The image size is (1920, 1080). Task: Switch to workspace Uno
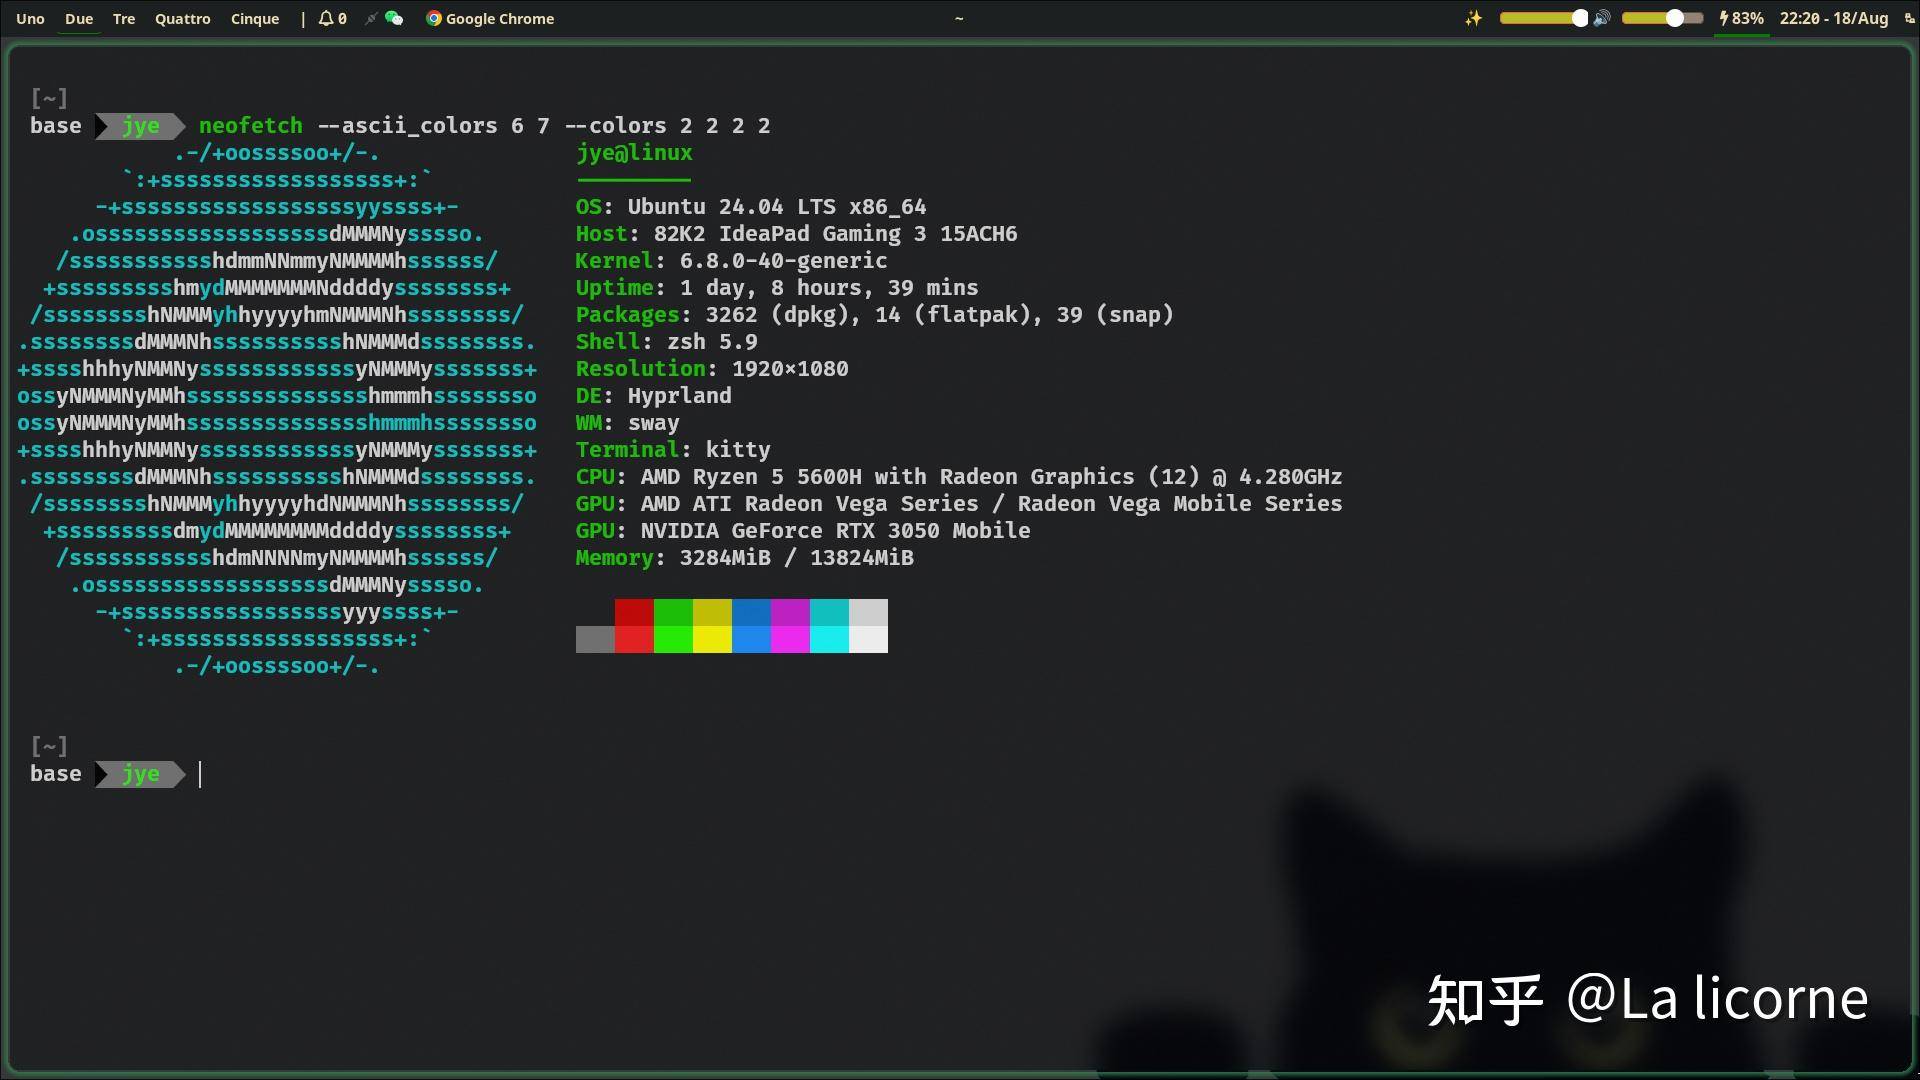[x=30, y=18]
